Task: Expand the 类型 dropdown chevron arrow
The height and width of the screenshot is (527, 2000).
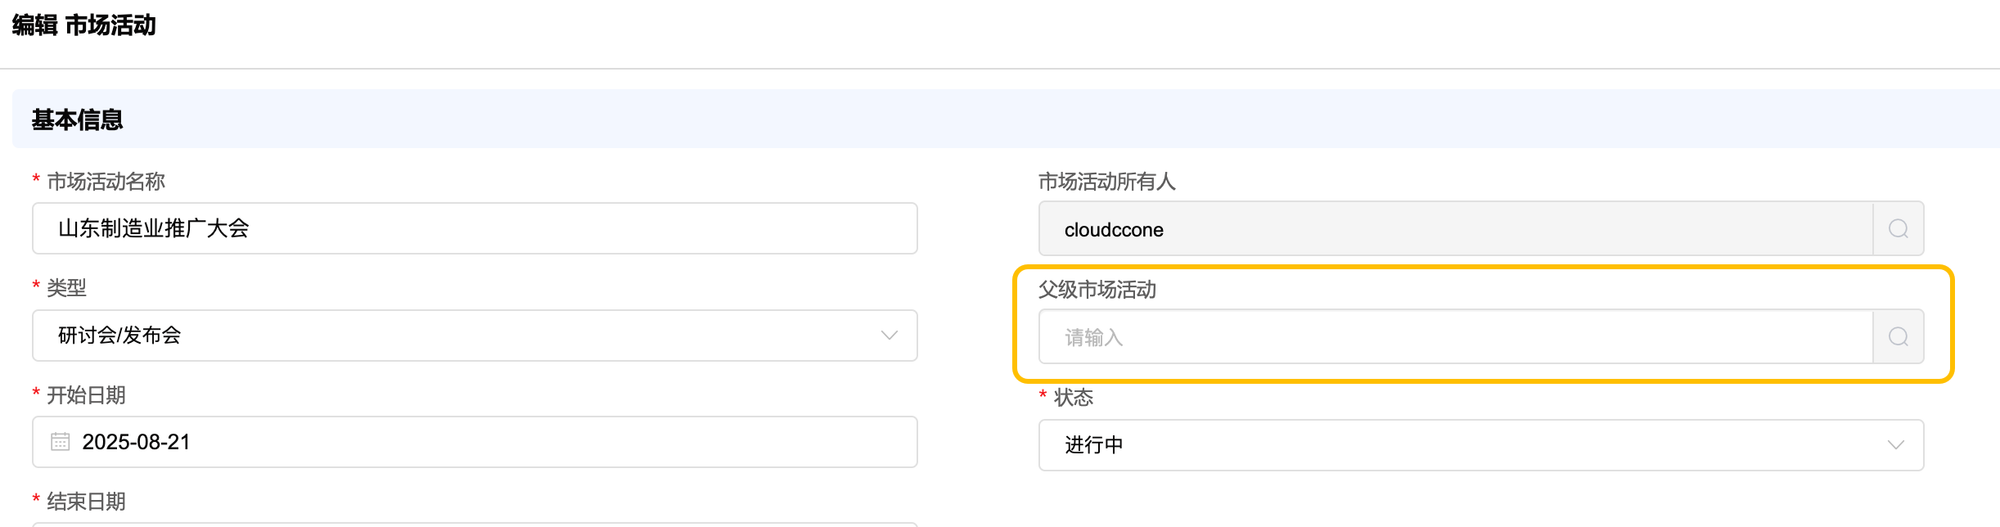Action: 889,335
